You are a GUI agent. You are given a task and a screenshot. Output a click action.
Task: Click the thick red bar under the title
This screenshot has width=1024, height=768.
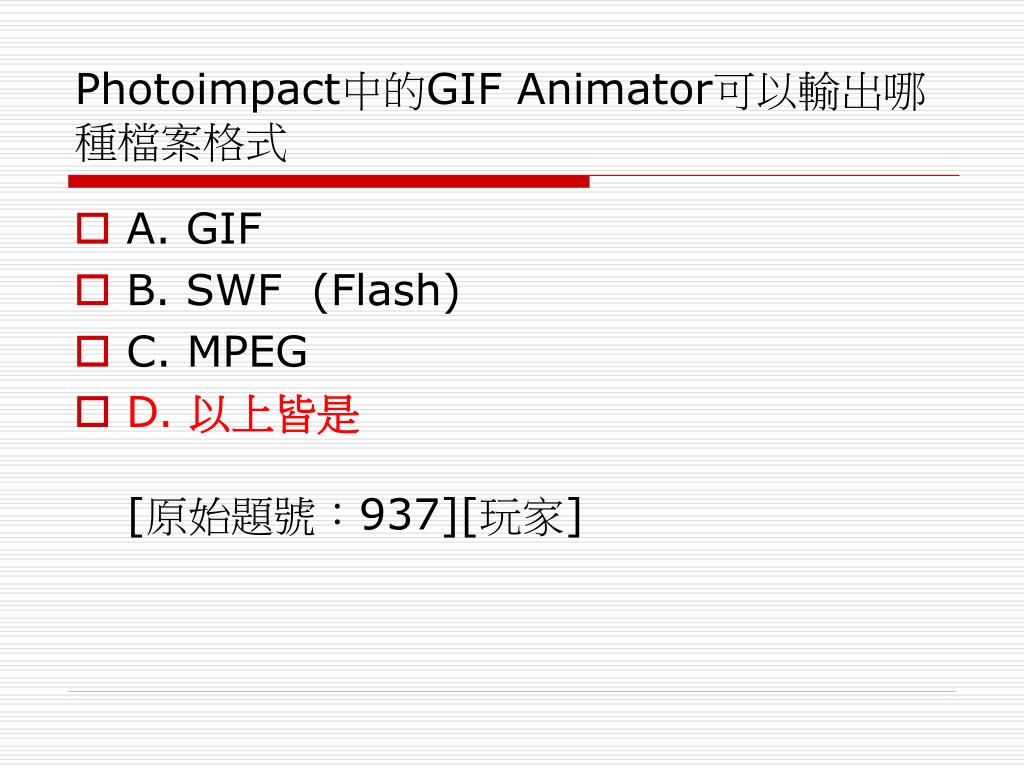[329, 182]
